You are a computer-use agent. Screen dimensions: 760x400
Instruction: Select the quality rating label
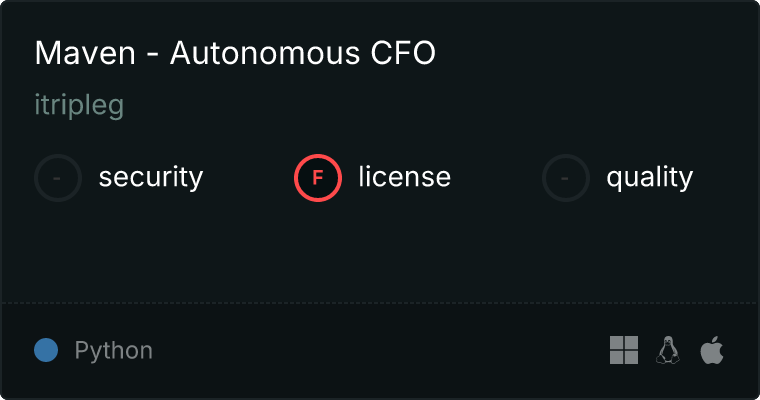(649, 178)
